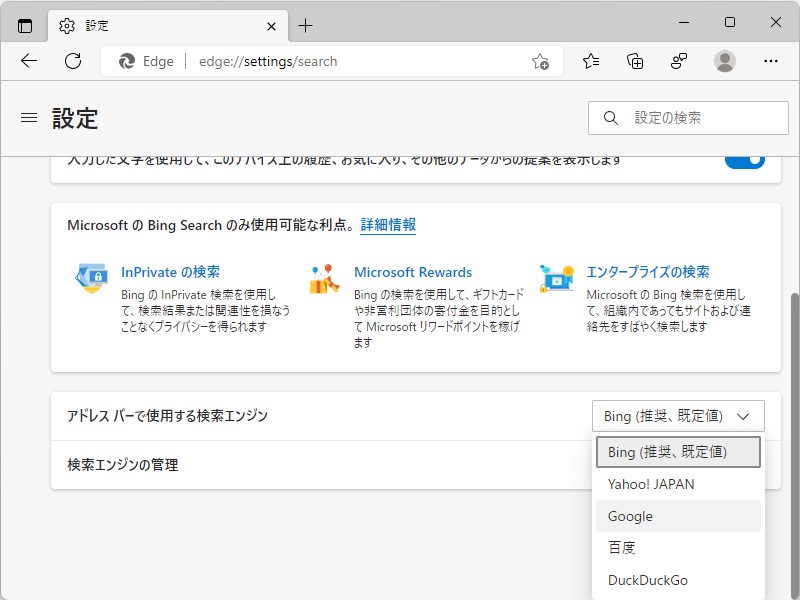Open the search engine dropdown showing Bing
The width and height of the screenshot is (800, 600).
point(678,415)
